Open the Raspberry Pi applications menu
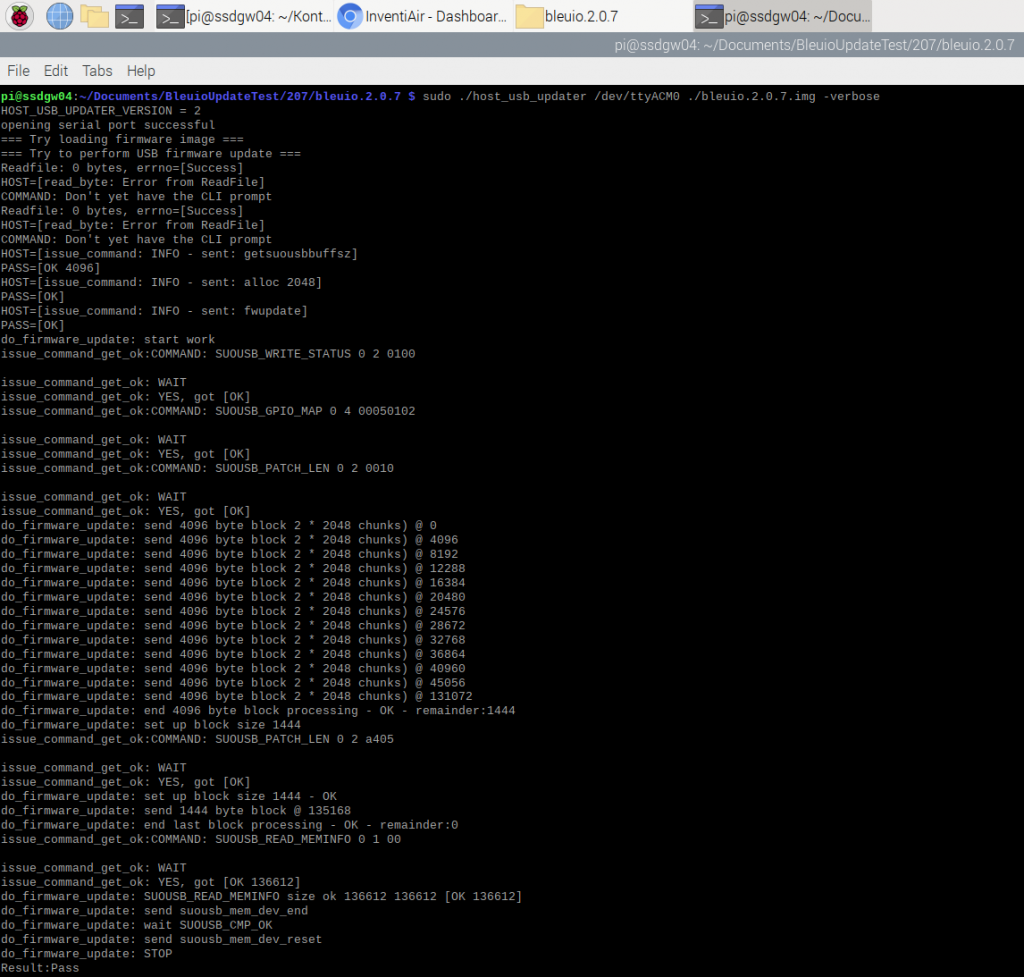The height and width of the screenshot is (977, 1024). tap(20, 16)
